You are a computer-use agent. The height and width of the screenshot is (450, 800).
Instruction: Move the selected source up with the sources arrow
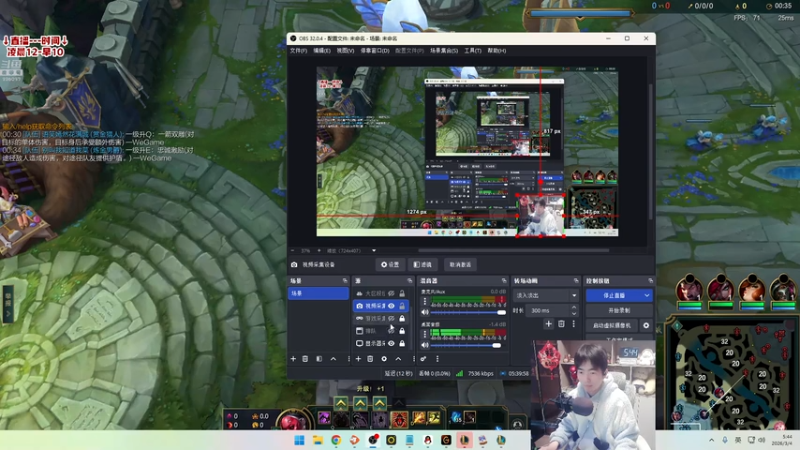pyautogui.click(x=398, y=359)
